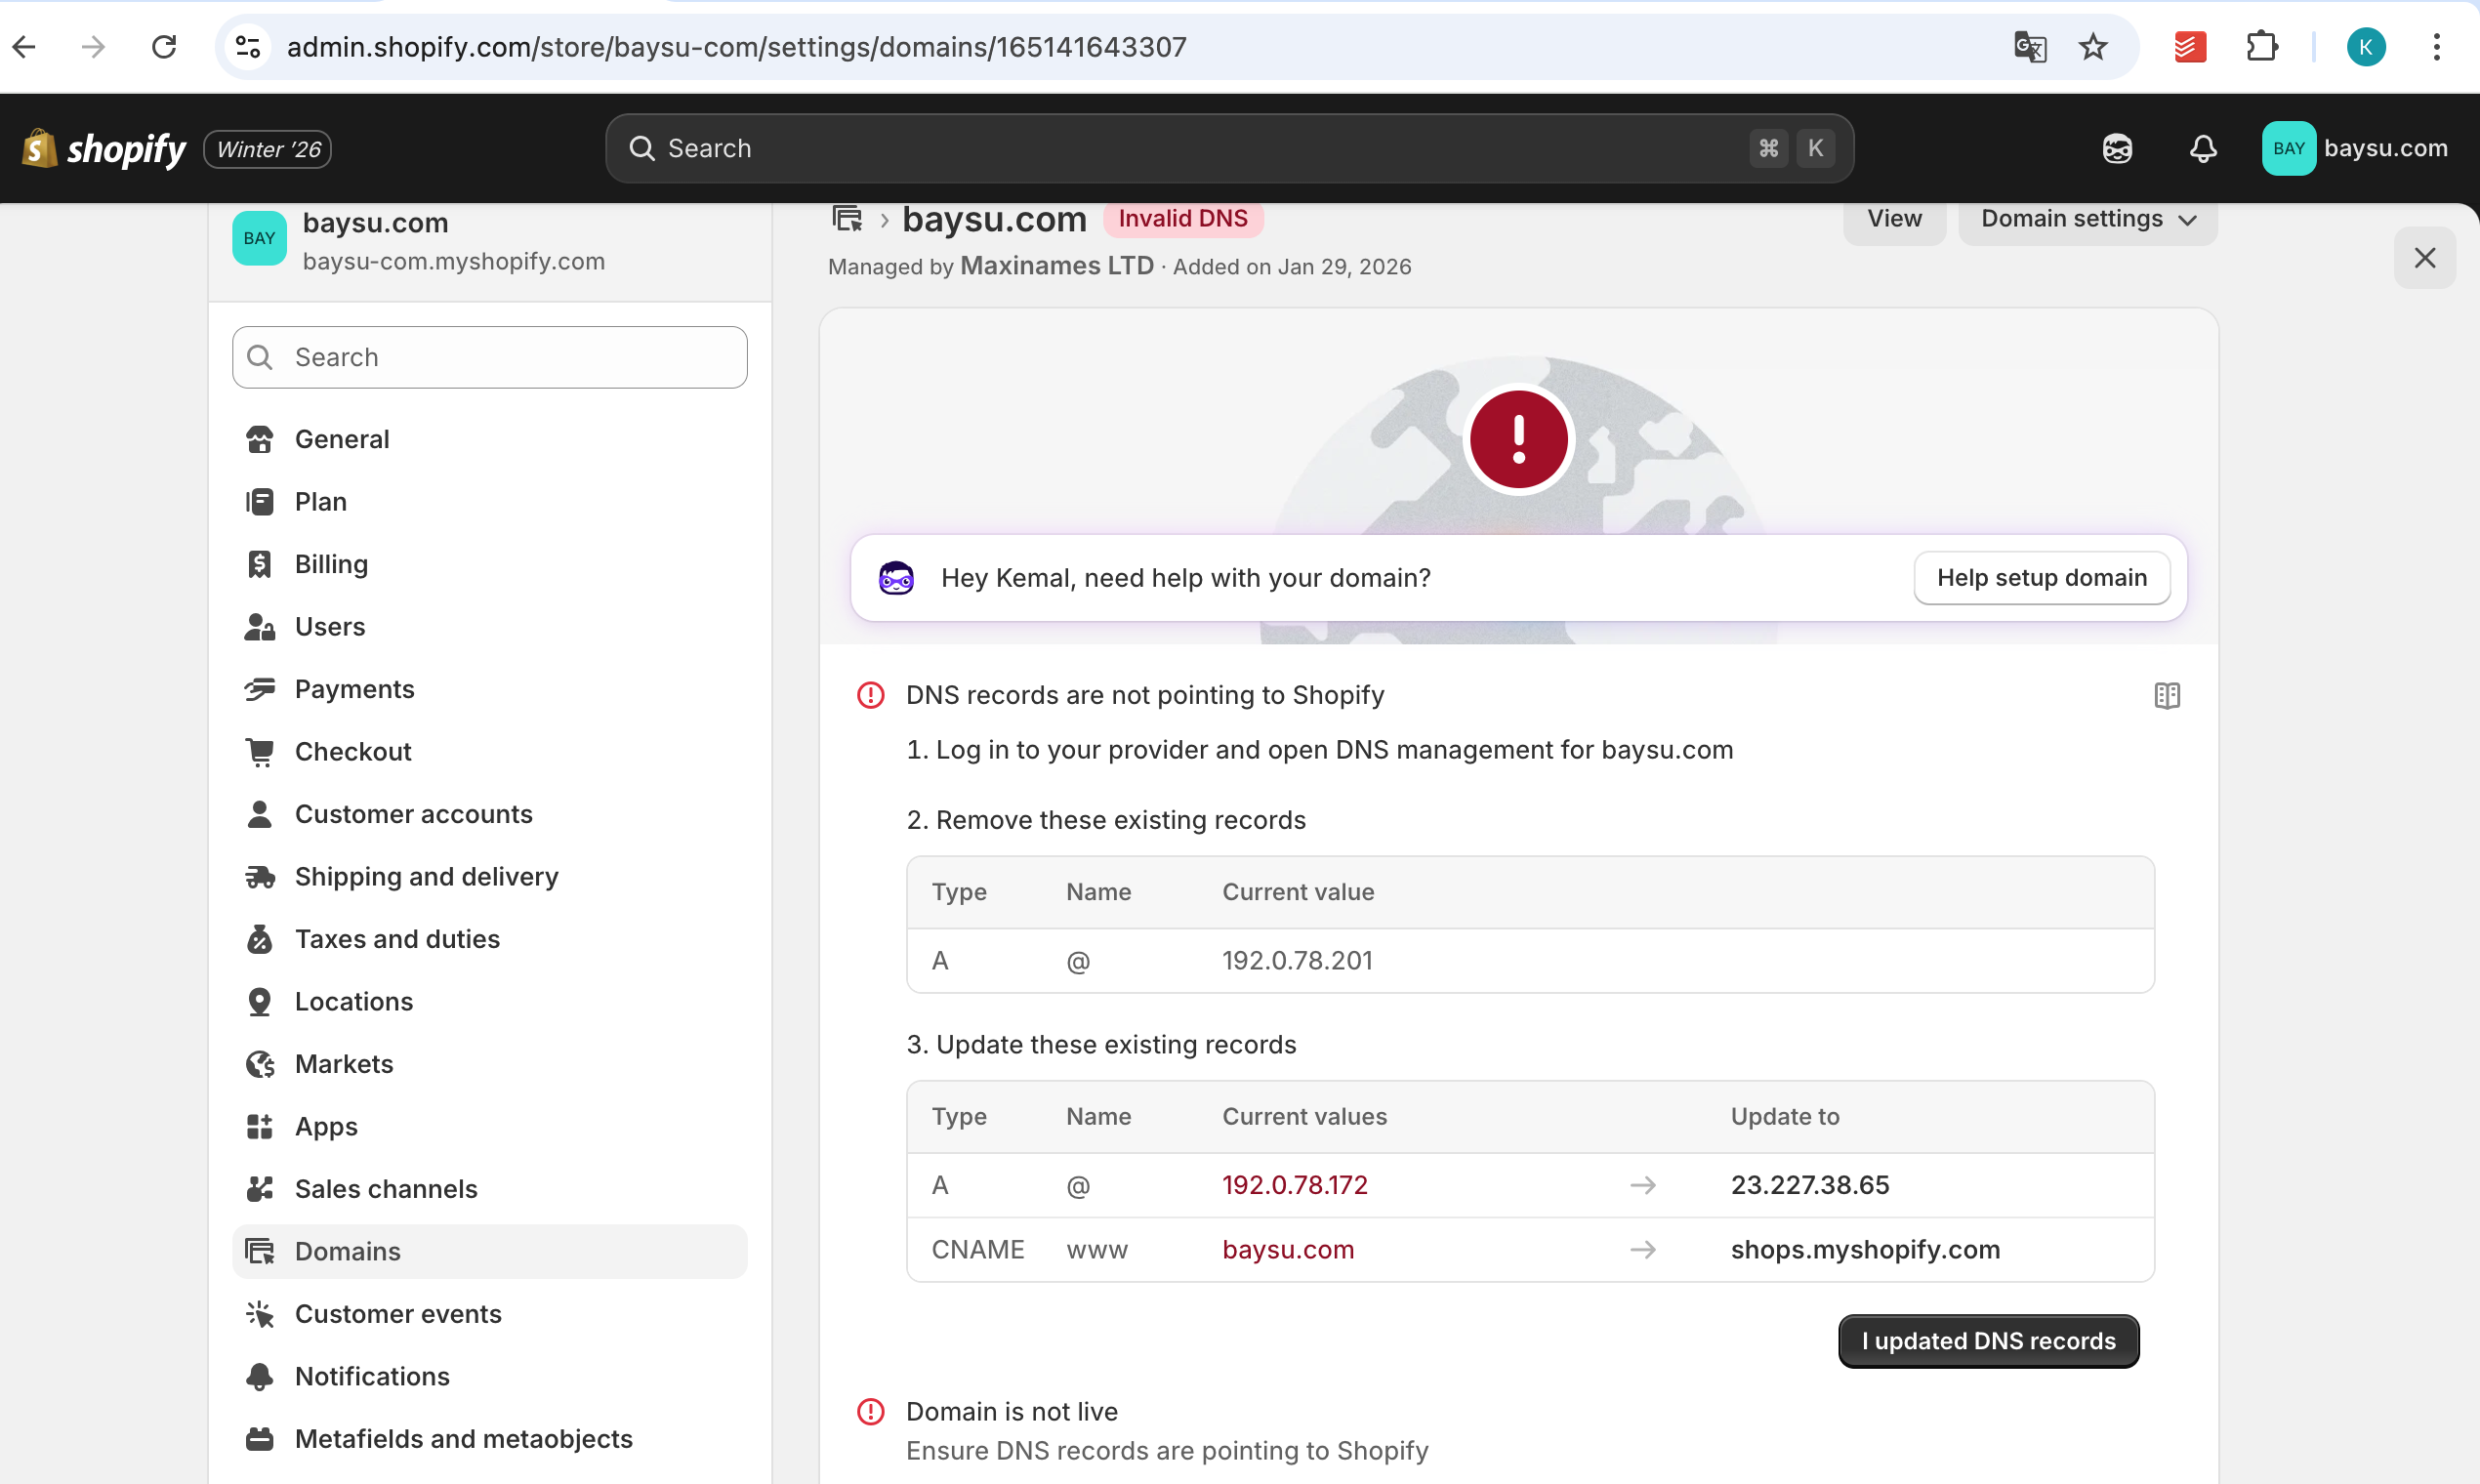
Task: Open the browser extensions puzzle icon
Action: click(x=2262, y=47)
